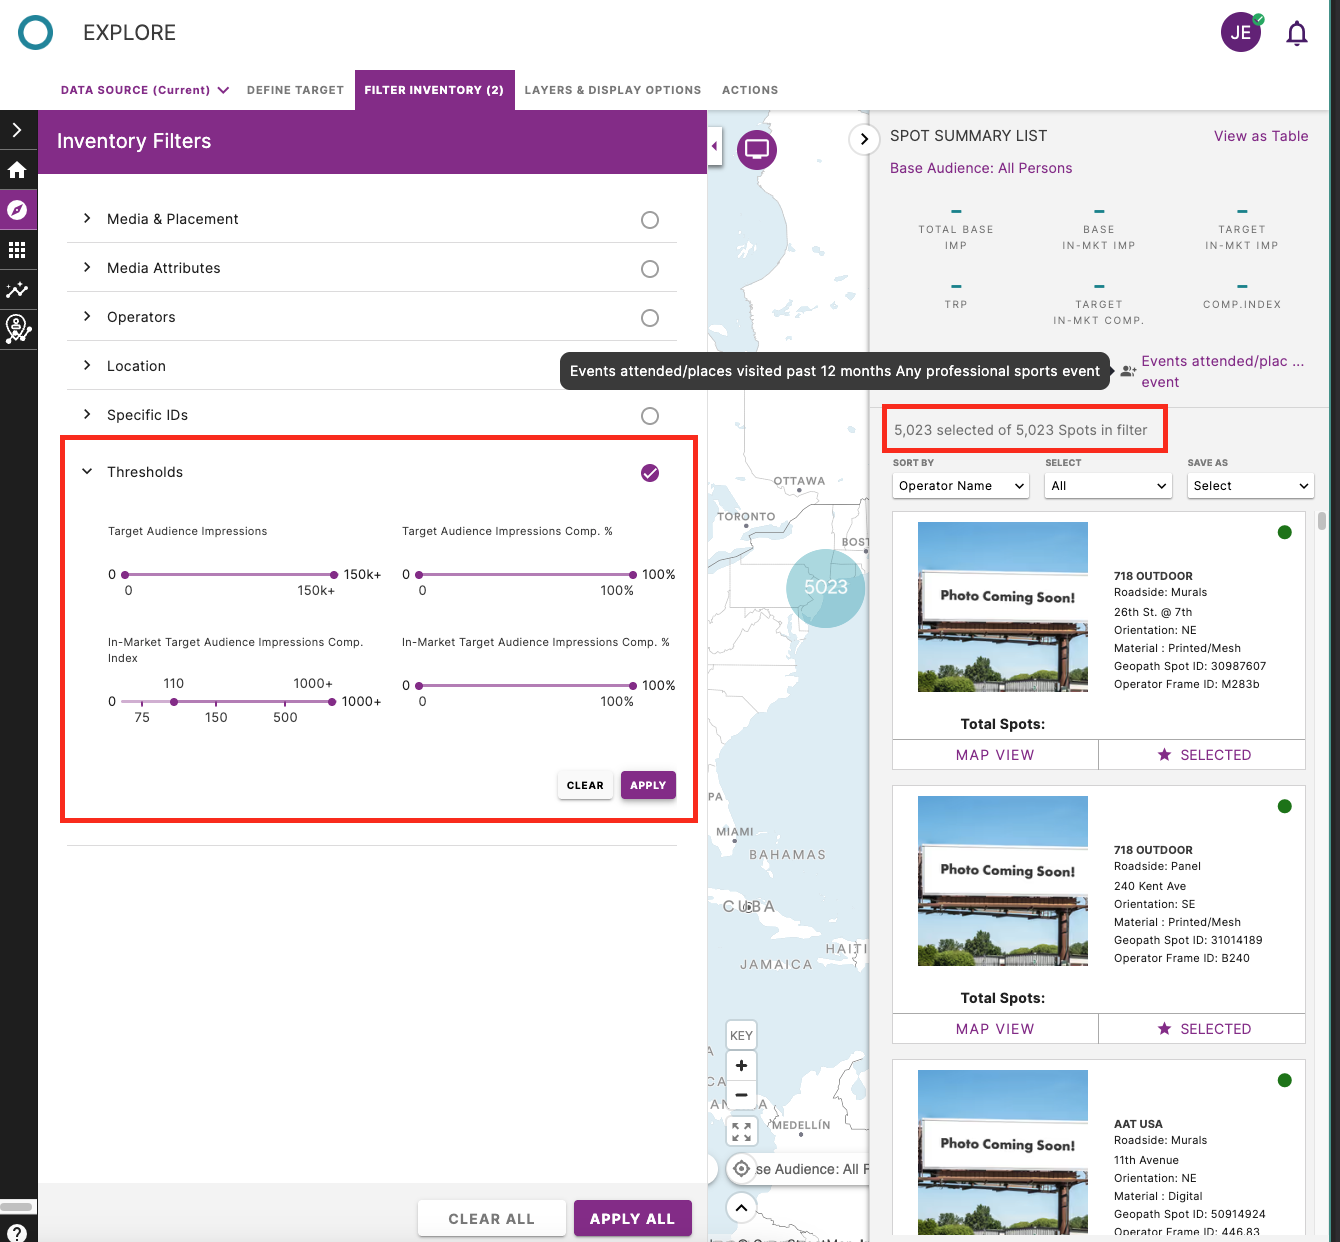Open the line chart sidebar icon
The width and height of the screenshot is (1340, 1242).
point(17,290)
